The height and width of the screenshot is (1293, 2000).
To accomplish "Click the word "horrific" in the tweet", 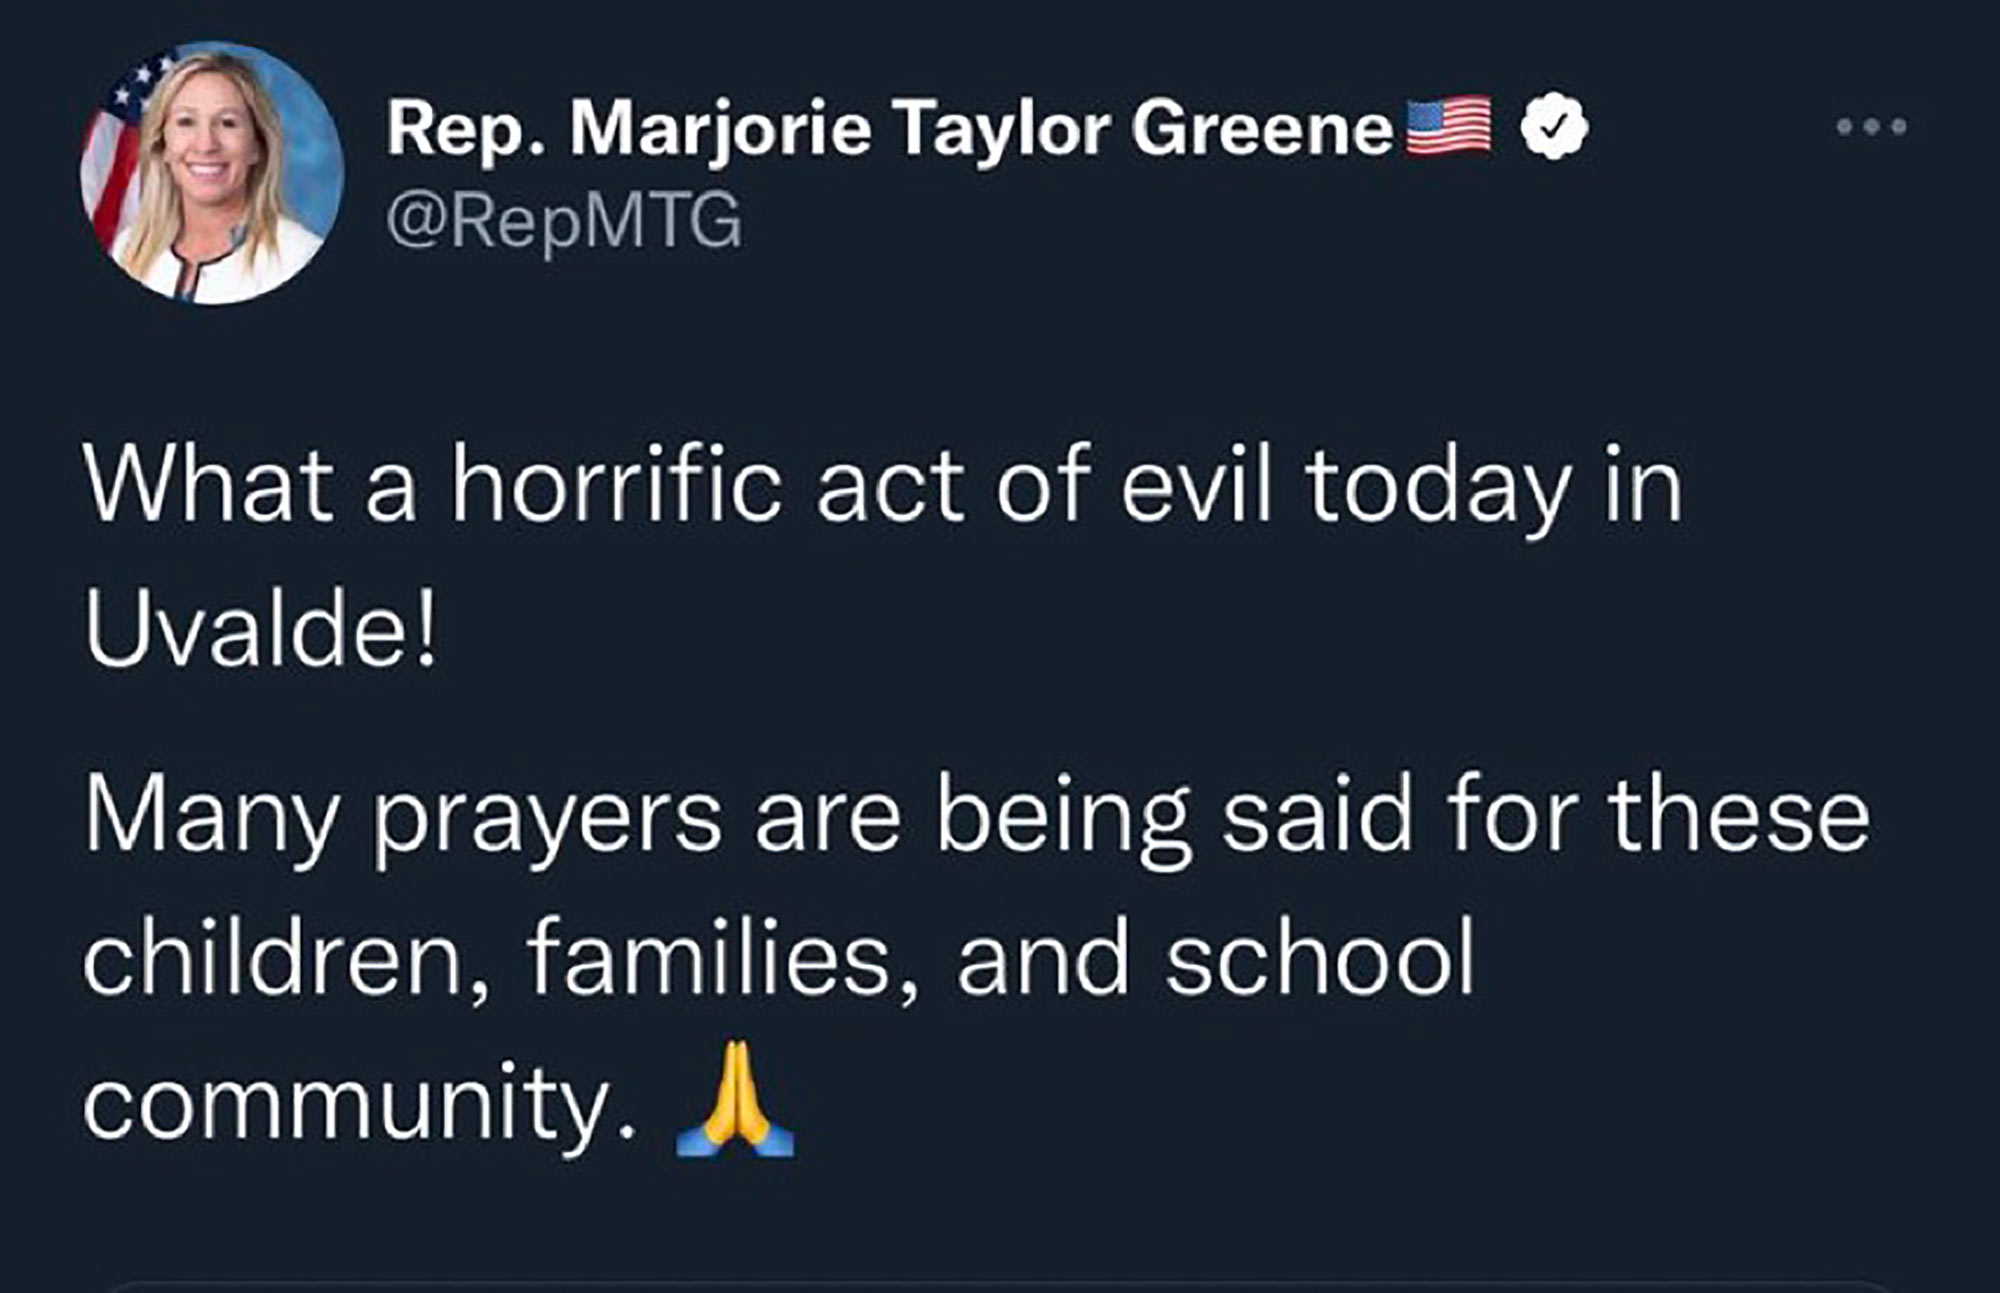I will coord(616,487).
